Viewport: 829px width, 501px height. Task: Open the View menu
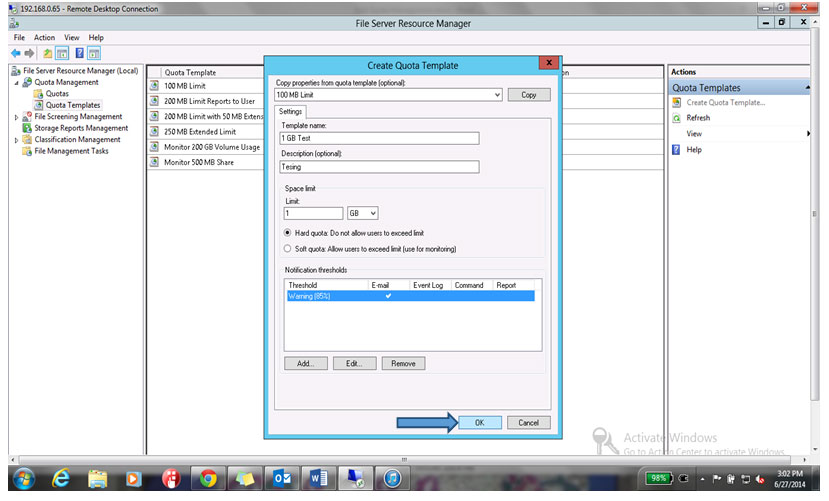tap(72, 38)
